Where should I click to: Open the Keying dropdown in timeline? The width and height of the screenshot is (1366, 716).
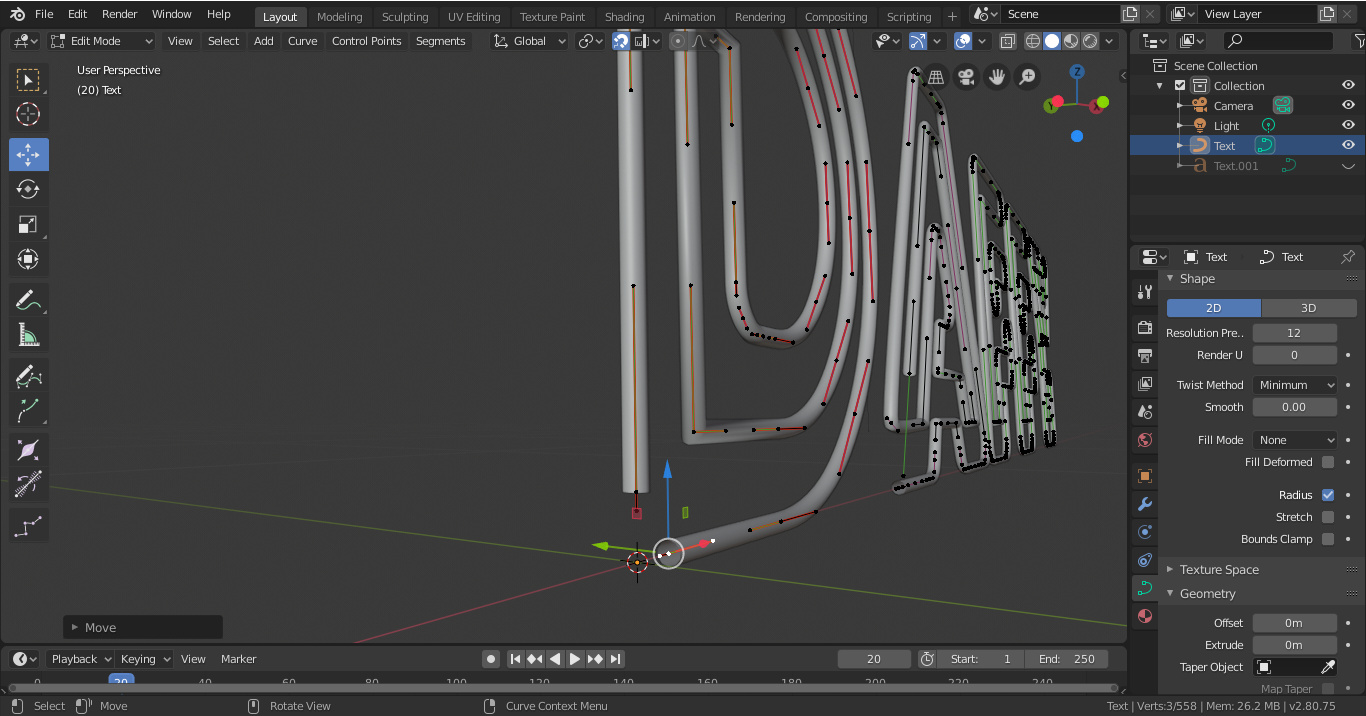pyautogui.click(x=145, y=659)
